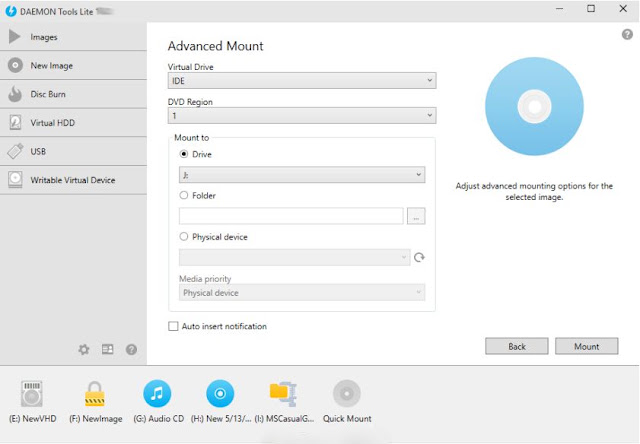The height and width of the screenshot is (444, 640).
Task: Click the large blue disc image
Action: tap(534, 106)
